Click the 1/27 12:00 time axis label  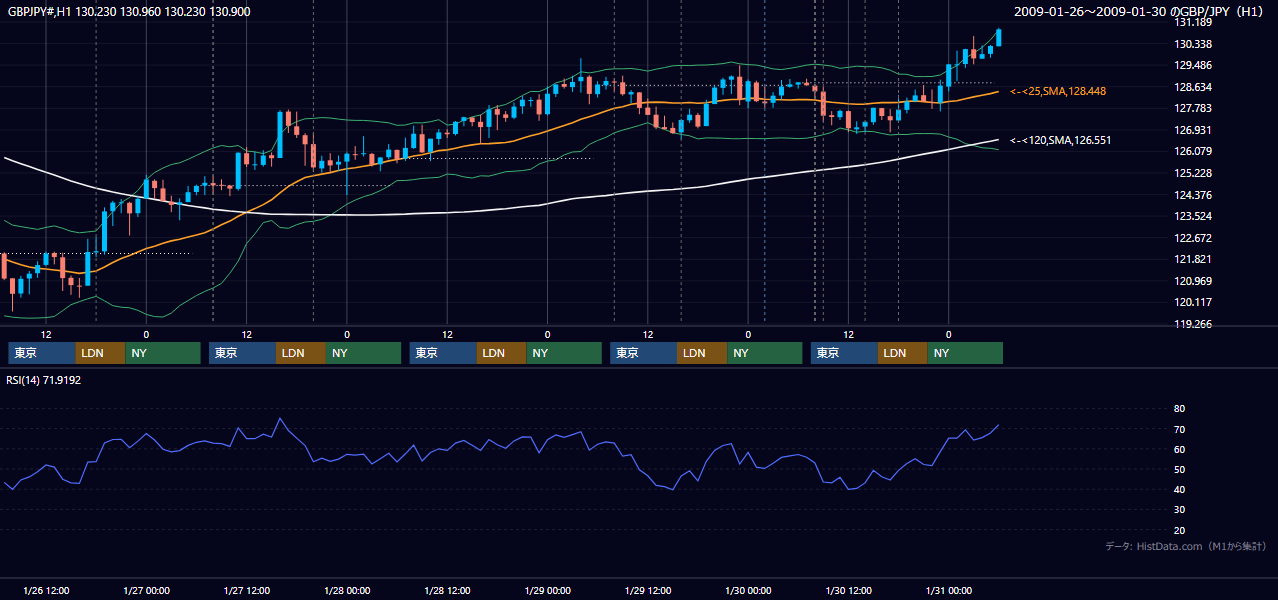(246, 590)
